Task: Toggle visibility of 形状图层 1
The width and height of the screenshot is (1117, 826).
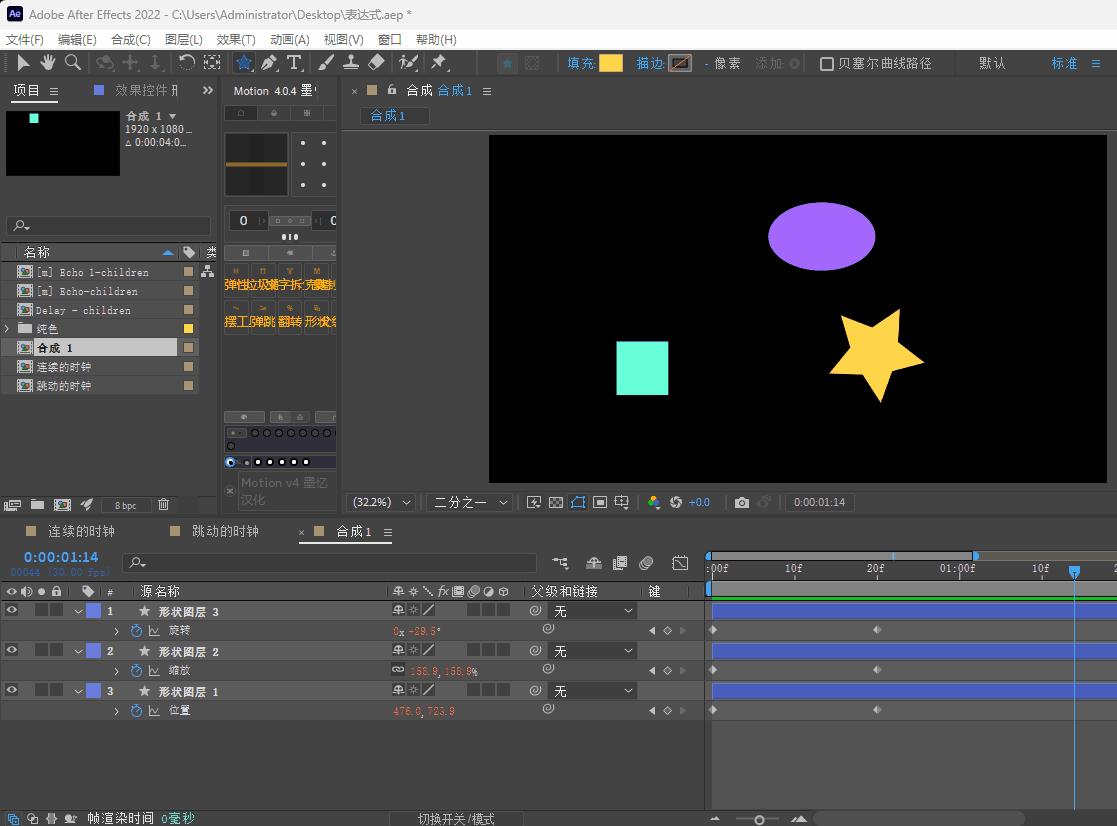Action: (x=12, y=691)
